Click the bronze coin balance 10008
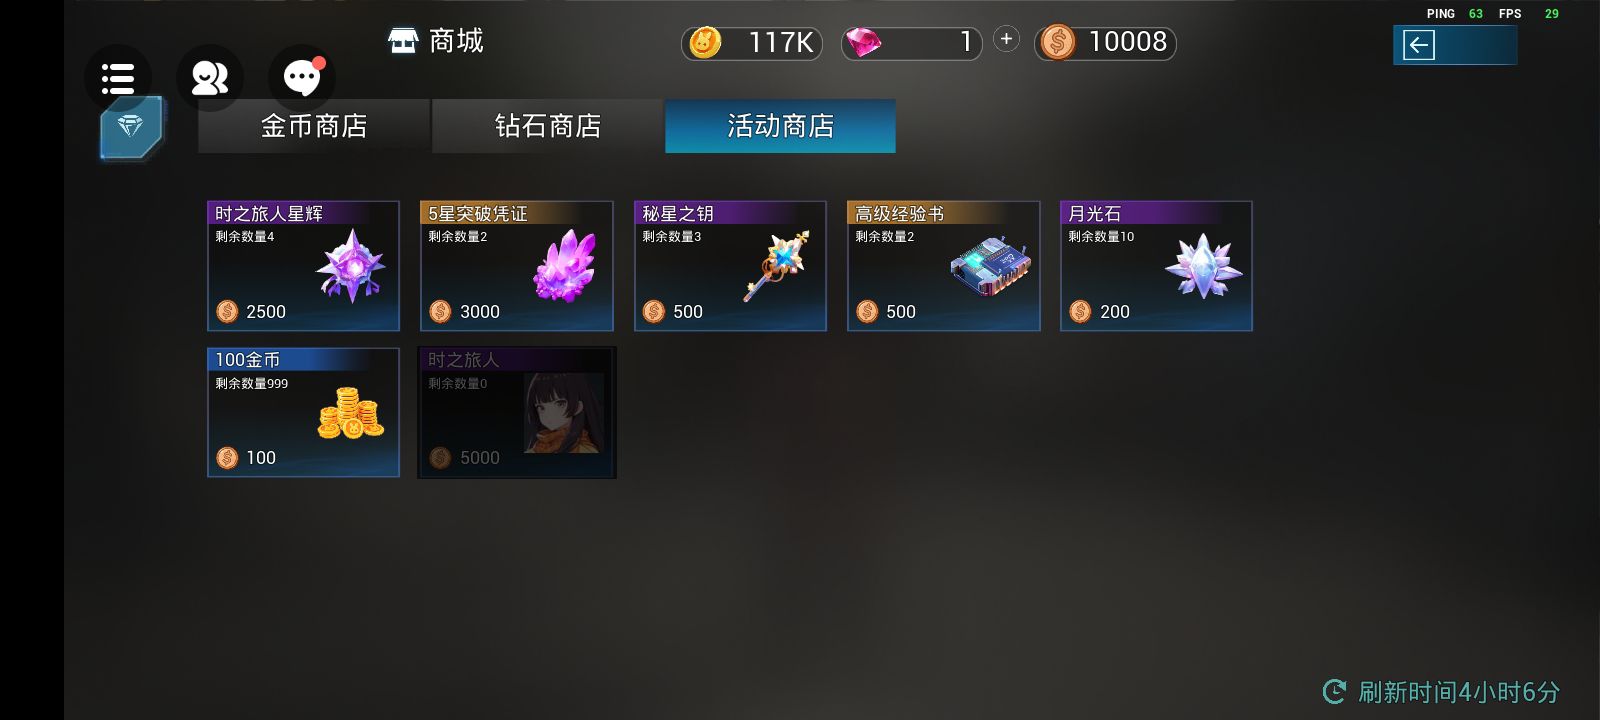The image size is (1600, 720). pos(1105,42)
